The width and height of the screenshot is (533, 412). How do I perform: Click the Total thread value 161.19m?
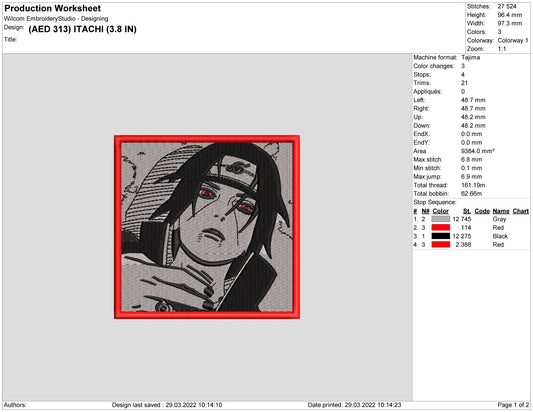[473, 185]
